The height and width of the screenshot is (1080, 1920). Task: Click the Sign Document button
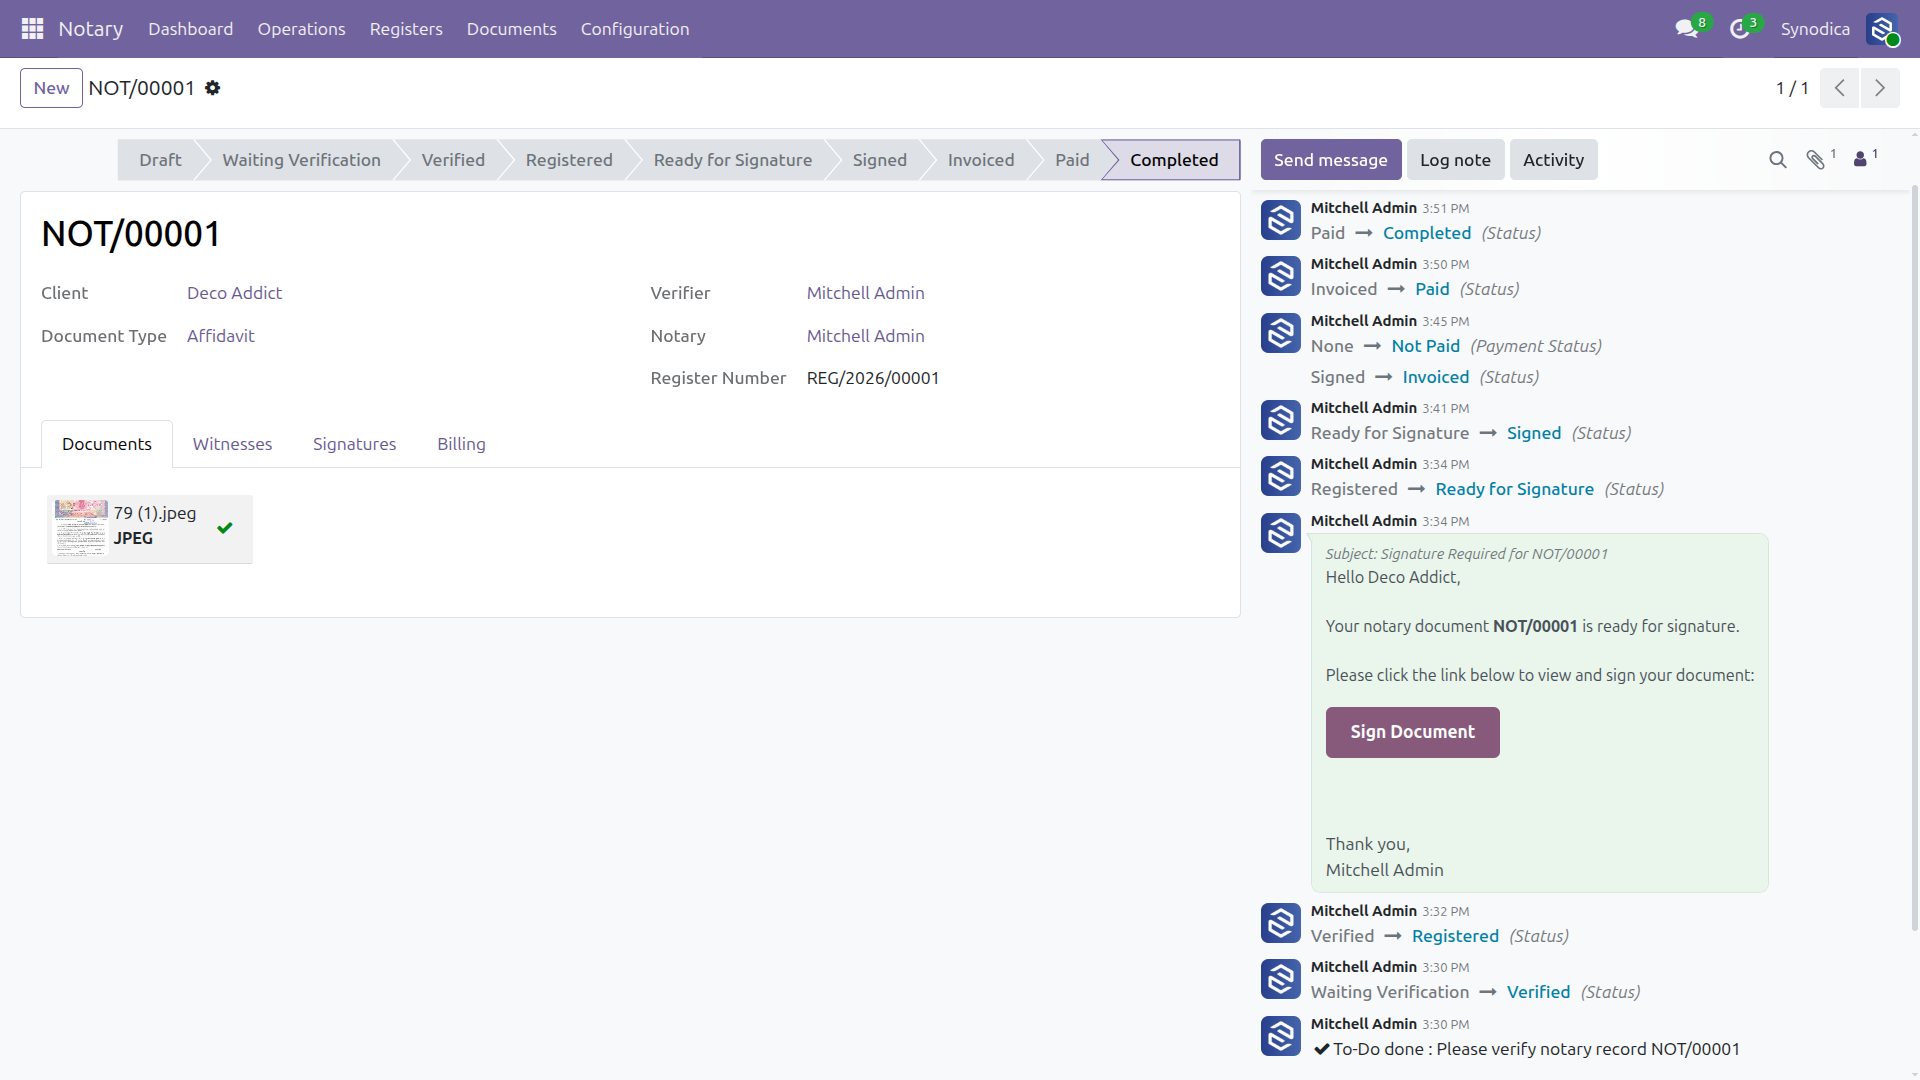tap(1412, 732)
